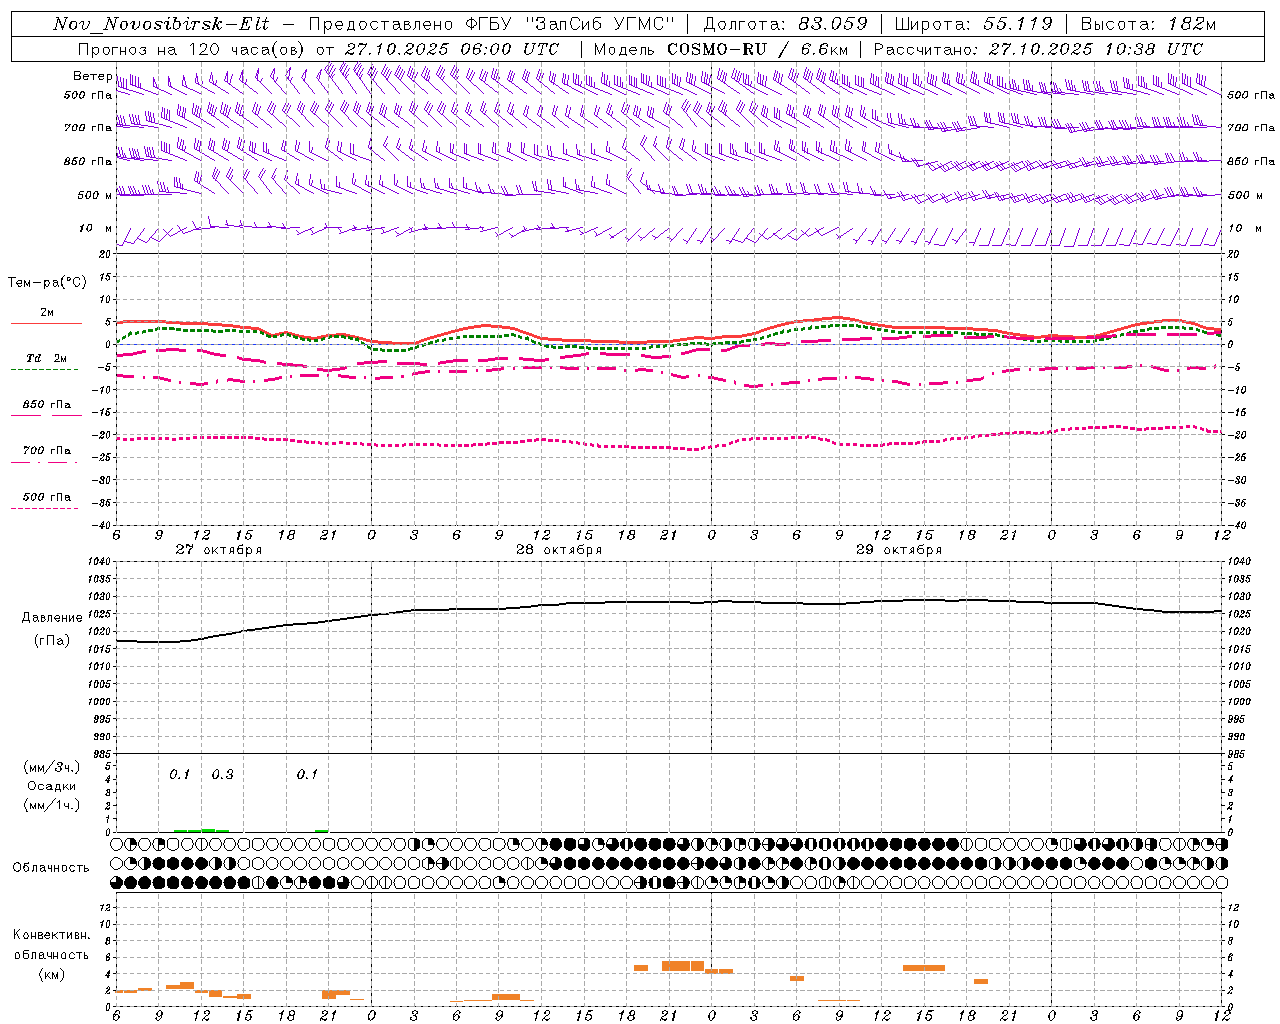Screen dimensions: 1280x1024
Task: Click the black pressure curve line
Action: [670, 602]
